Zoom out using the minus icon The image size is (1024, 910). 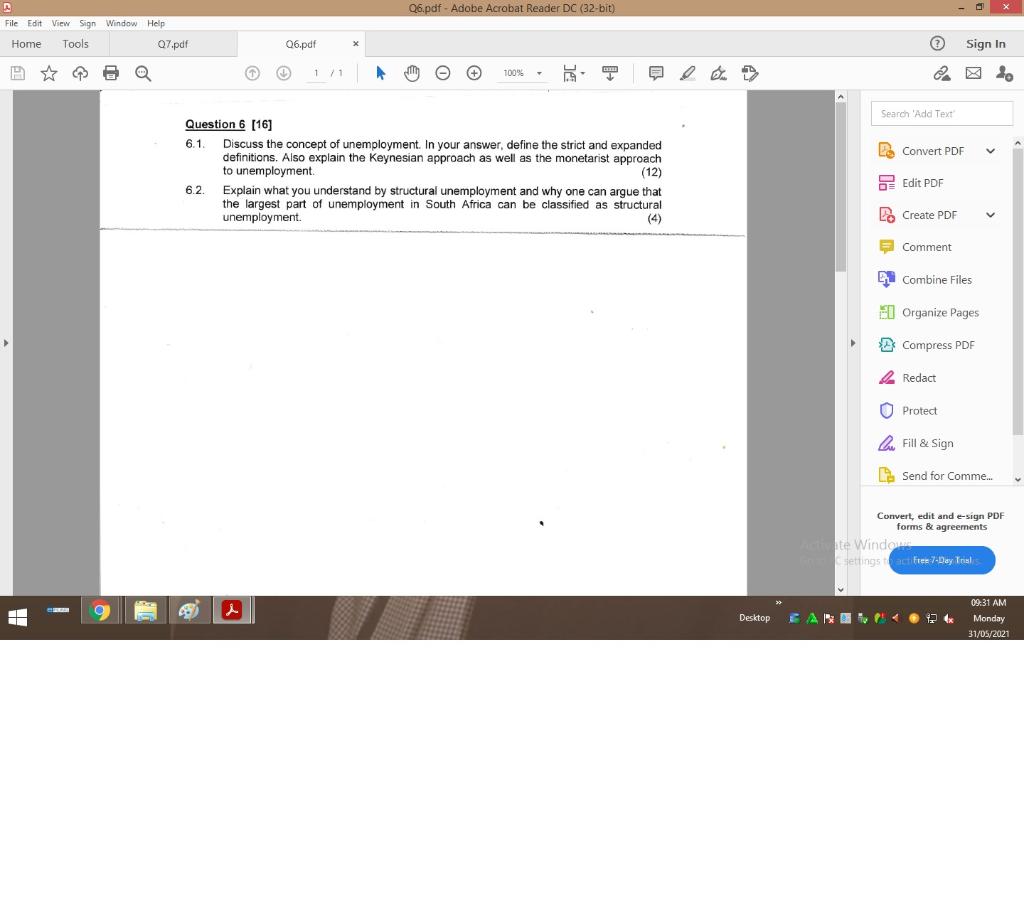coord(443,72)
